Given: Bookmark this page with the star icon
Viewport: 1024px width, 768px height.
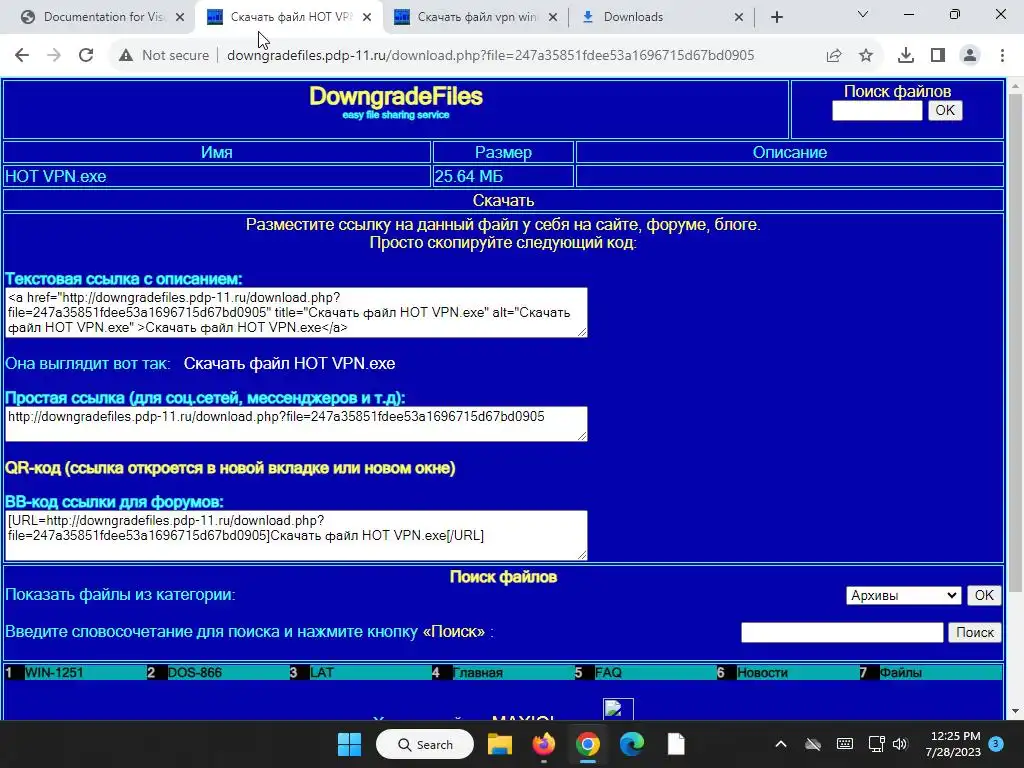Looking at the screenshot, I should tap(866, 56).
